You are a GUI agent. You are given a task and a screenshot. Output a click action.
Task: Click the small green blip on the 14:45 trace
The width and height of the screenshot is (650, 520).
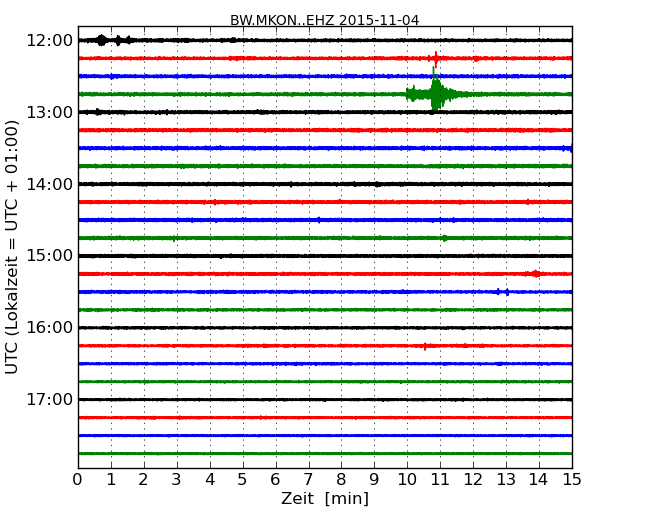point(444,238)
